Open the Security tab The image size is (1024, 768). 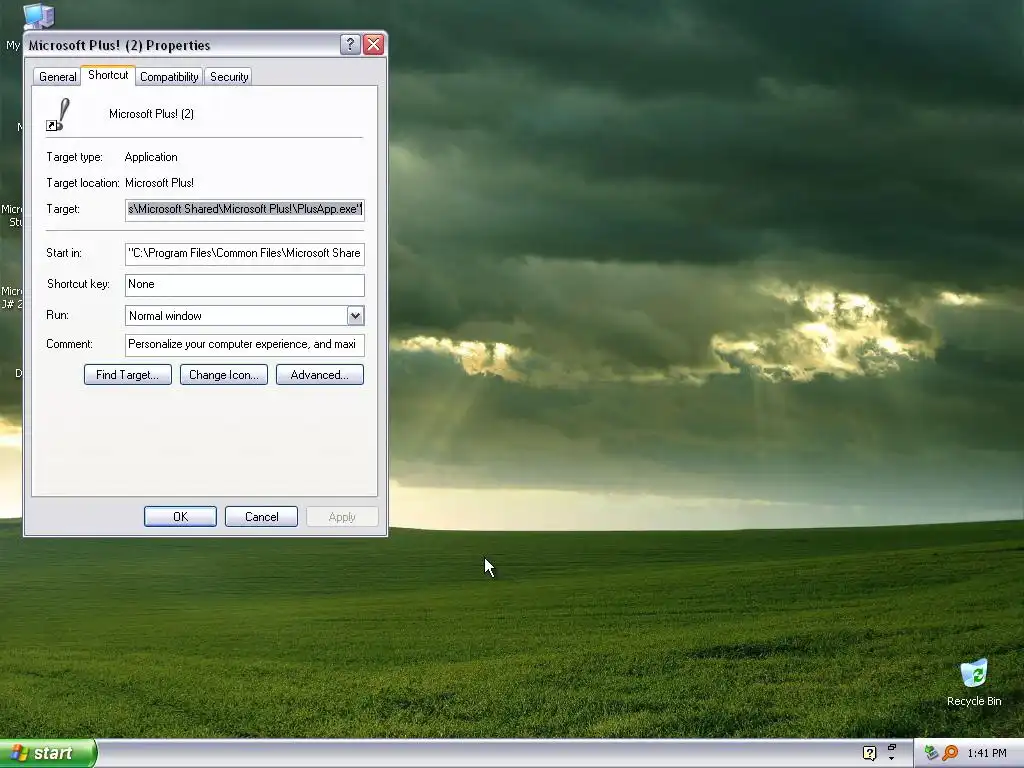click(x=229, y=77)
